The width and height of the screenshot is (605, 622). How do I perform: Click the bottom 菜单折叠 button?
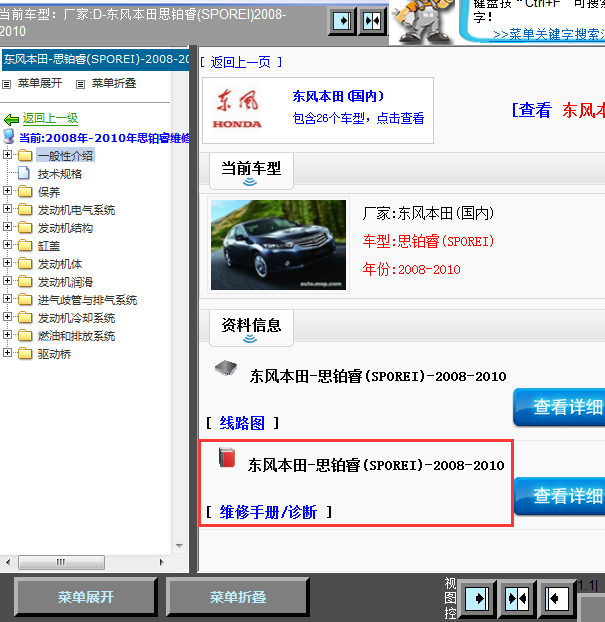(x=238, y=597)
